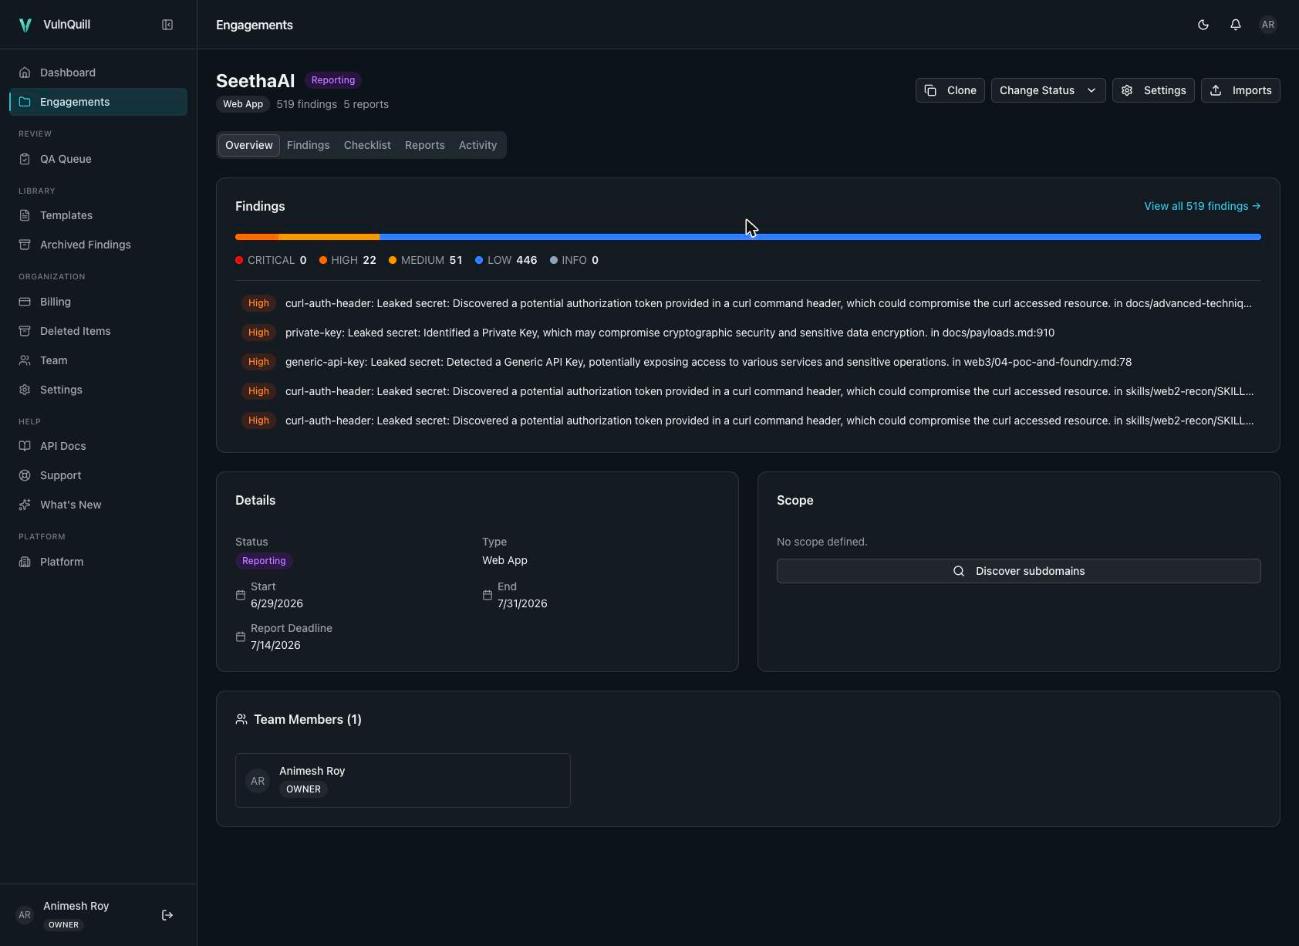The image size is (1299, 946).
Task: Click the sidebar Settings gear icon
Action: tap(25, 390)
